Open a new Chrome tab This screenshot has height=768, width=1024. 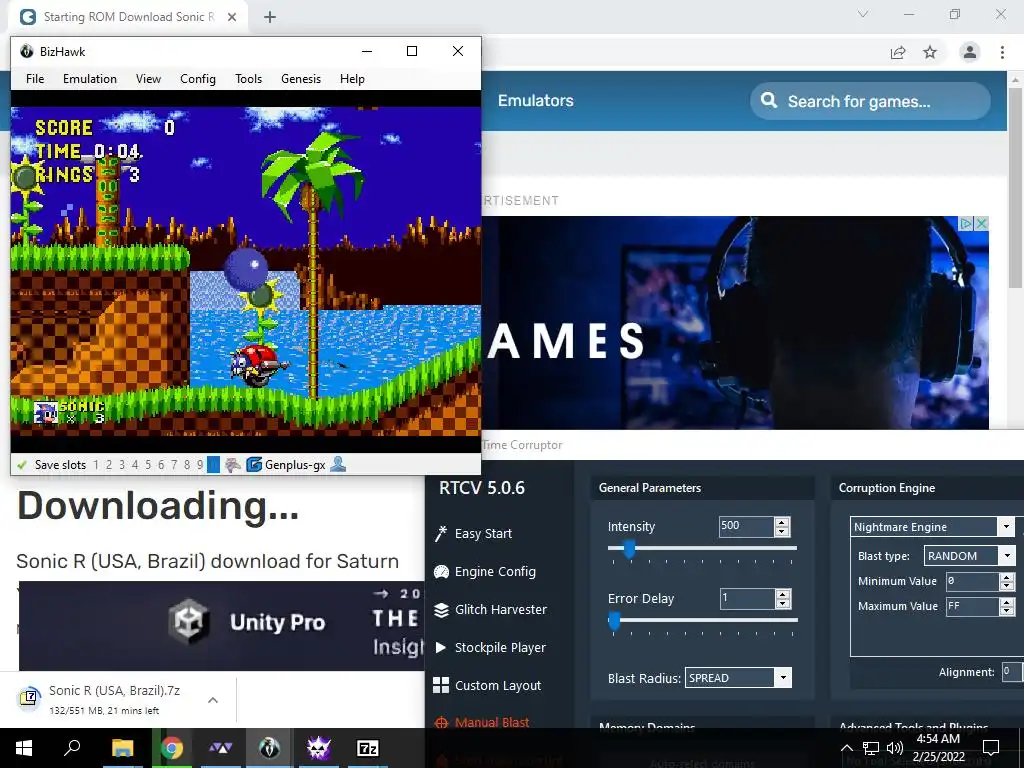[x=270, y=17]
